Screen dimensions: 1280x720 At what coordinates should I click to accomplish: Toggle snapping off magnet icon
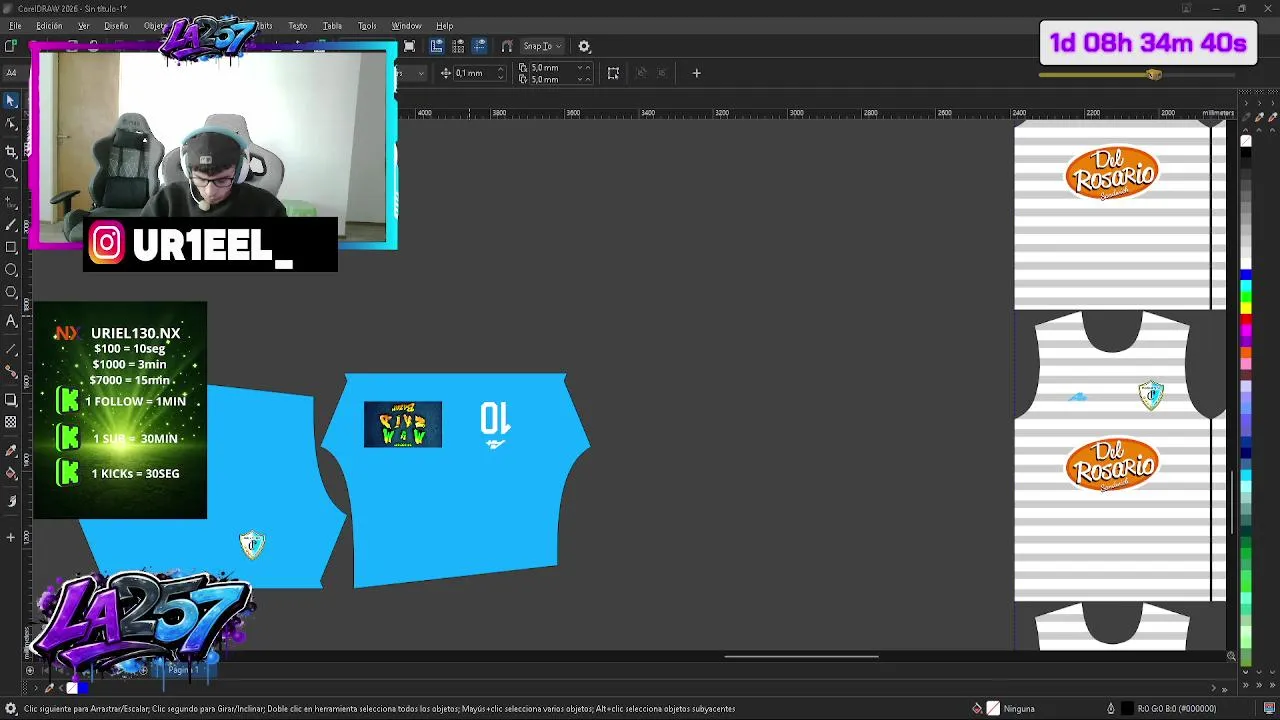click(507, 46)
